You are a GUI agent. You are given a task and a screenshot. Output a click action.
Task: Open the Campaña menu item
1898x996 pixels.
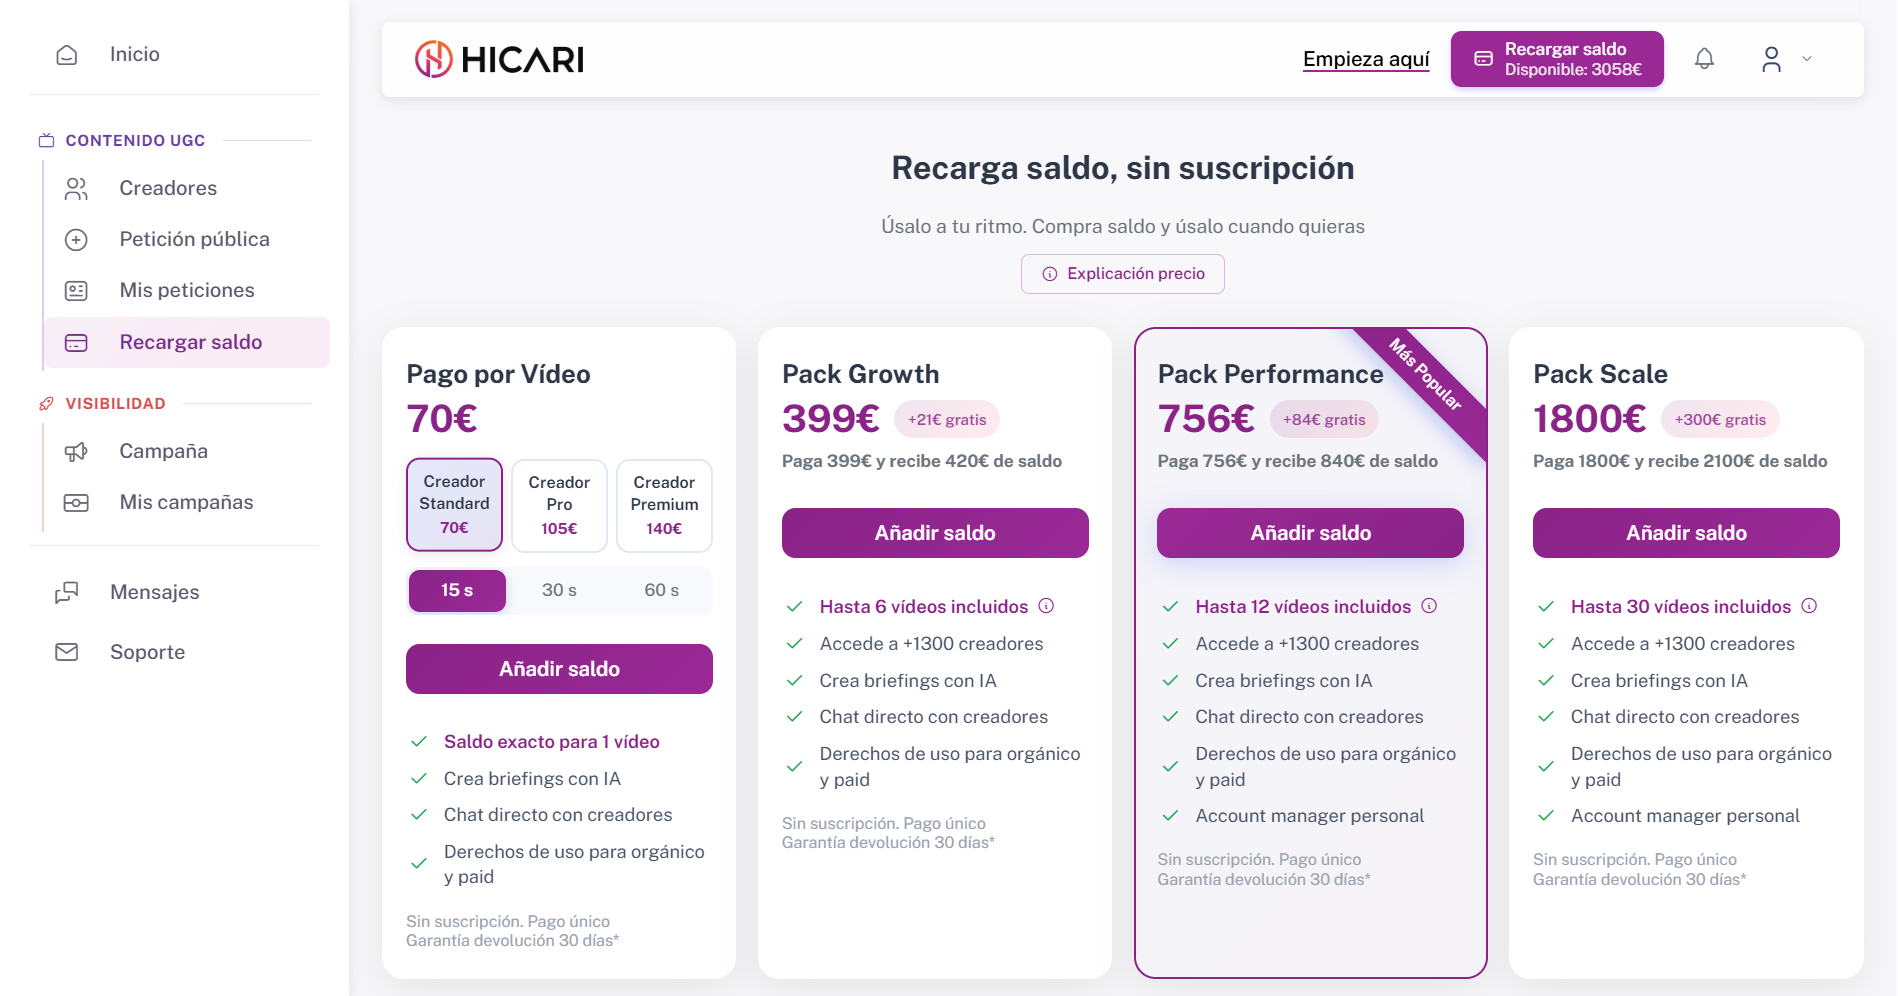[164, 451]
